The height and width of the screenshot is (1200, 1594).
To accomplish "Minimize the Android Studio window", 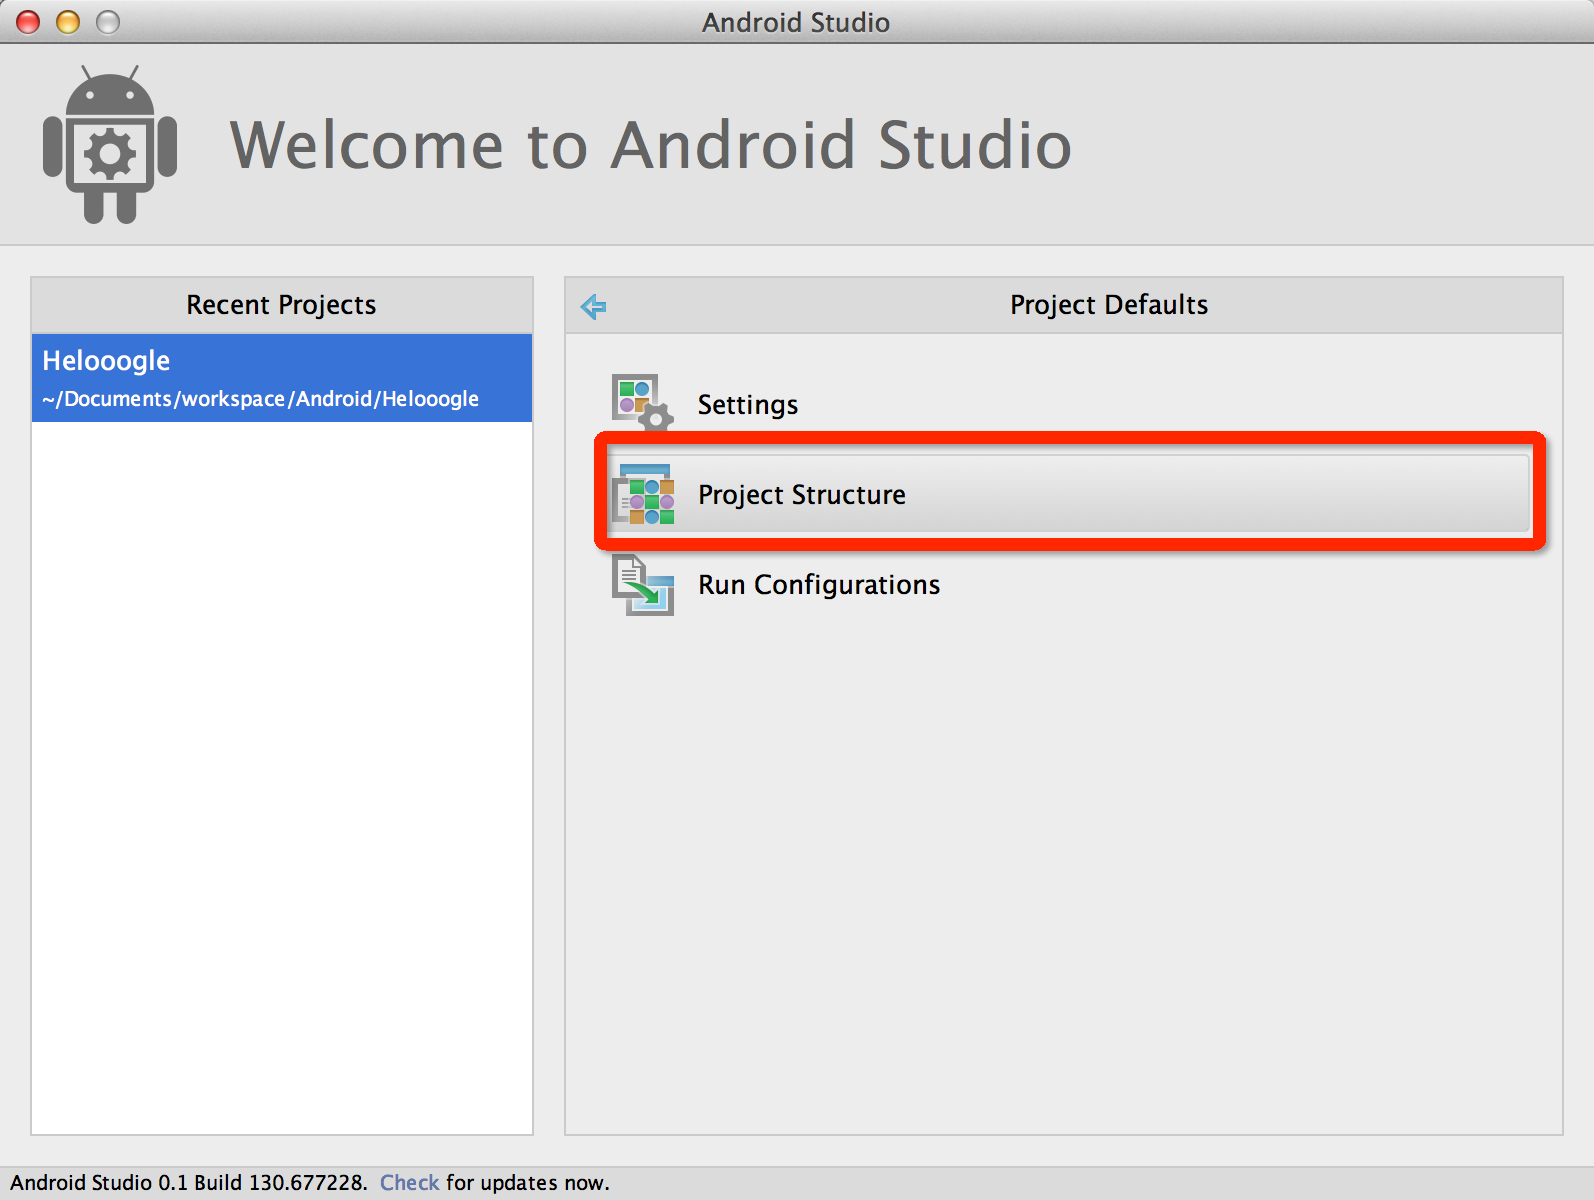I will pyautogui.click(x=68, y=22).
